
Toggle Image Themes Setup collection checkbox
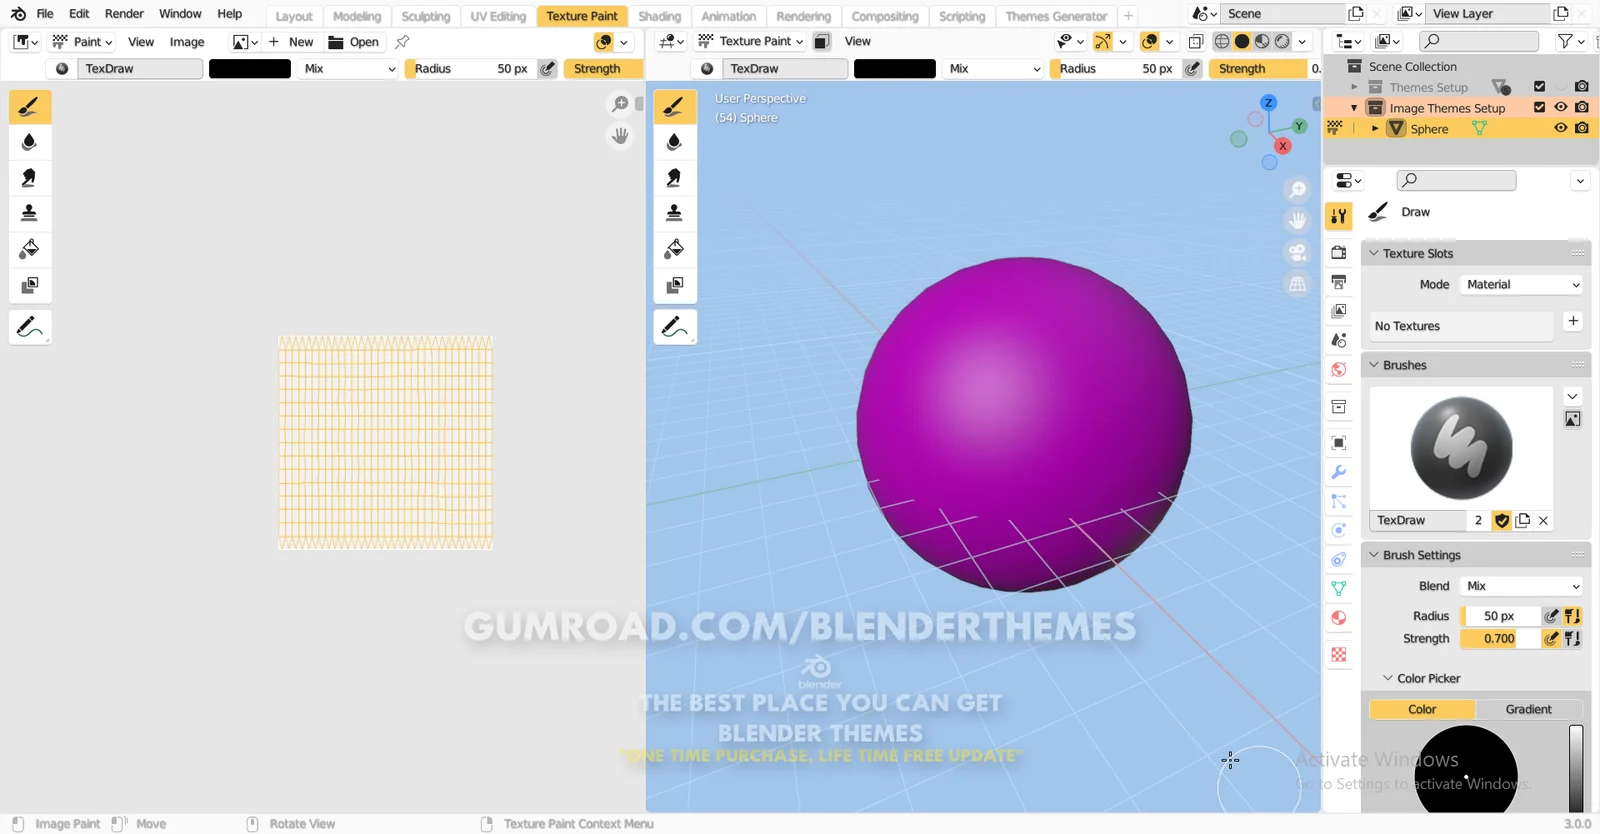(x=1539, y=107)
